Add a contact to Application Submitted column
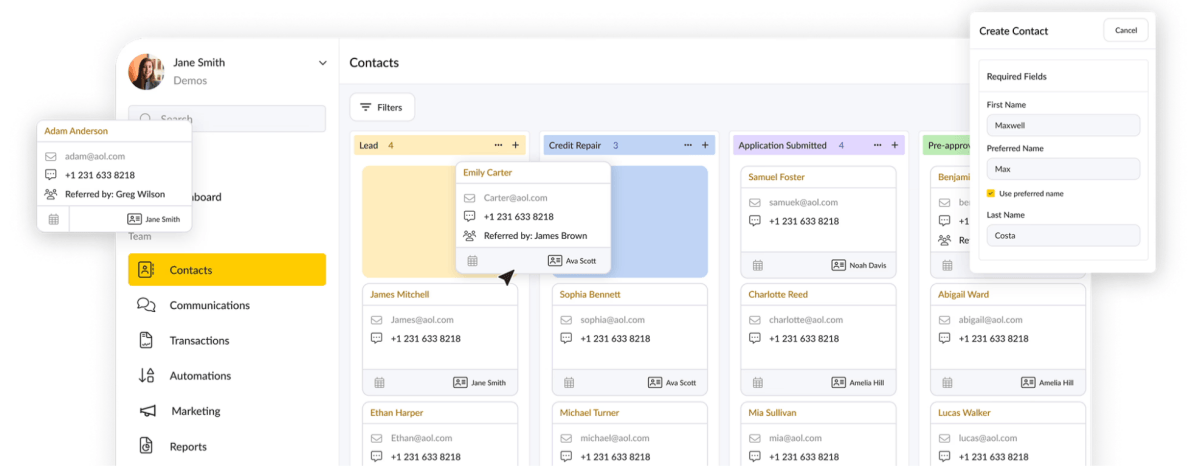The height and width of the screenshot is (472, 1200). click(x=895, y=145)
